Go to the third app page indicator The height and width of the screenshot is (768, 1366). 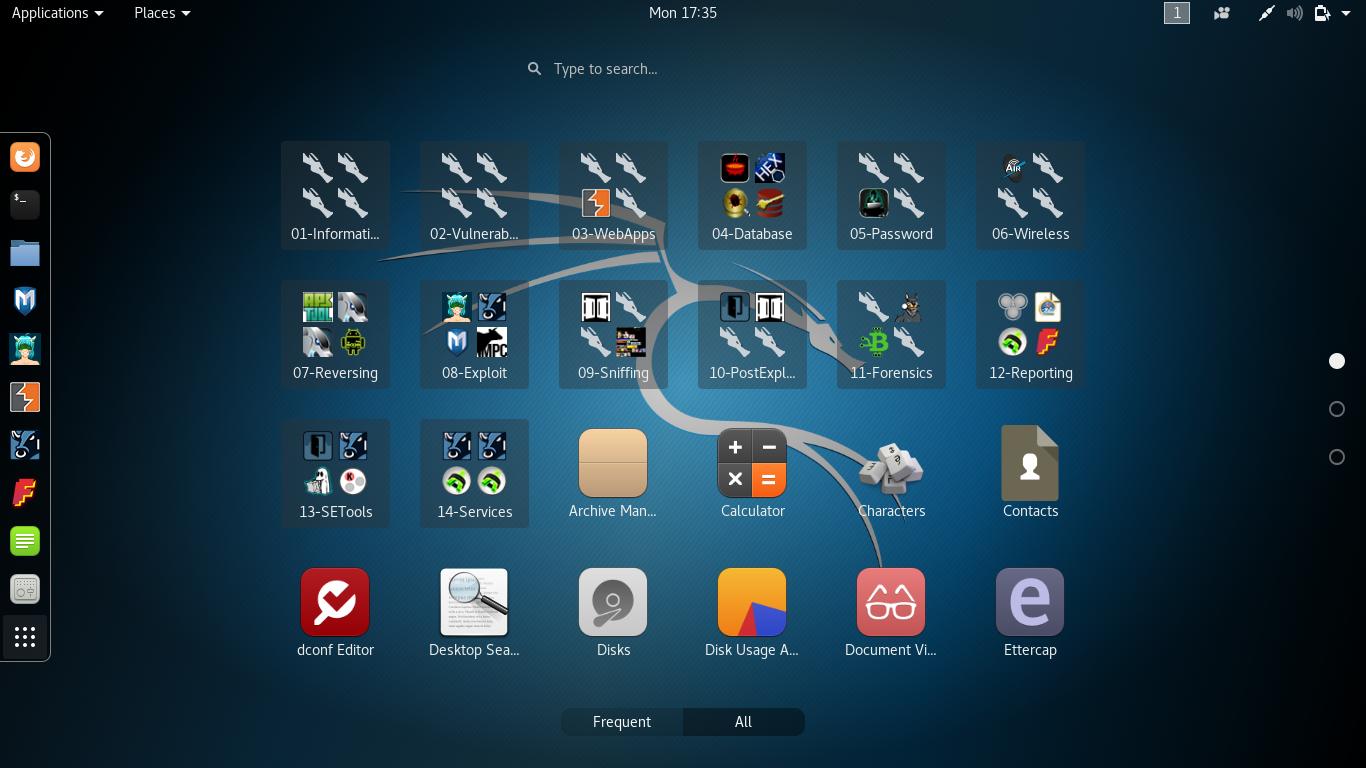click(x=1337, y=457)
